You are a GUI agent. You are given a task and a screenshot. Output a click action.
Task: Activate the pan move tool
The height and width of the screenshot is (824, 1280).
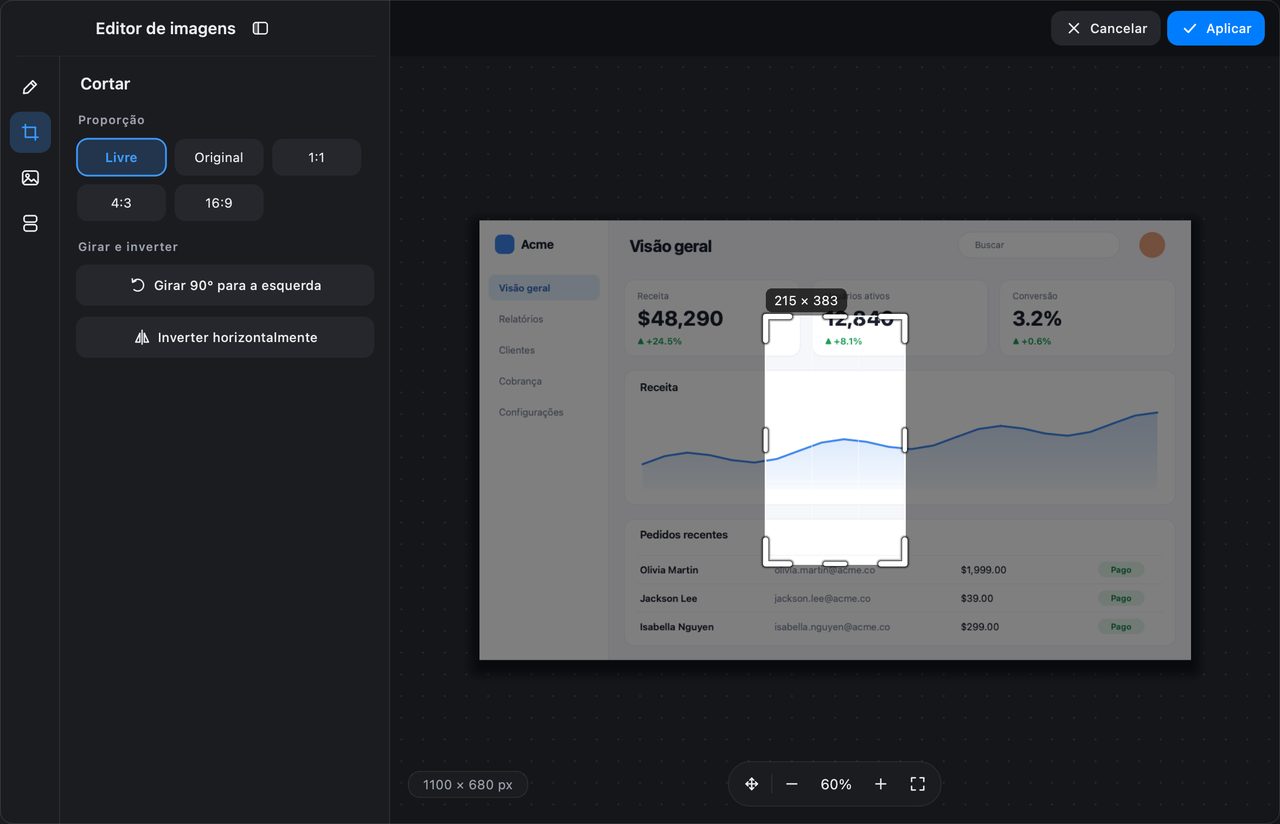(751, 784)
